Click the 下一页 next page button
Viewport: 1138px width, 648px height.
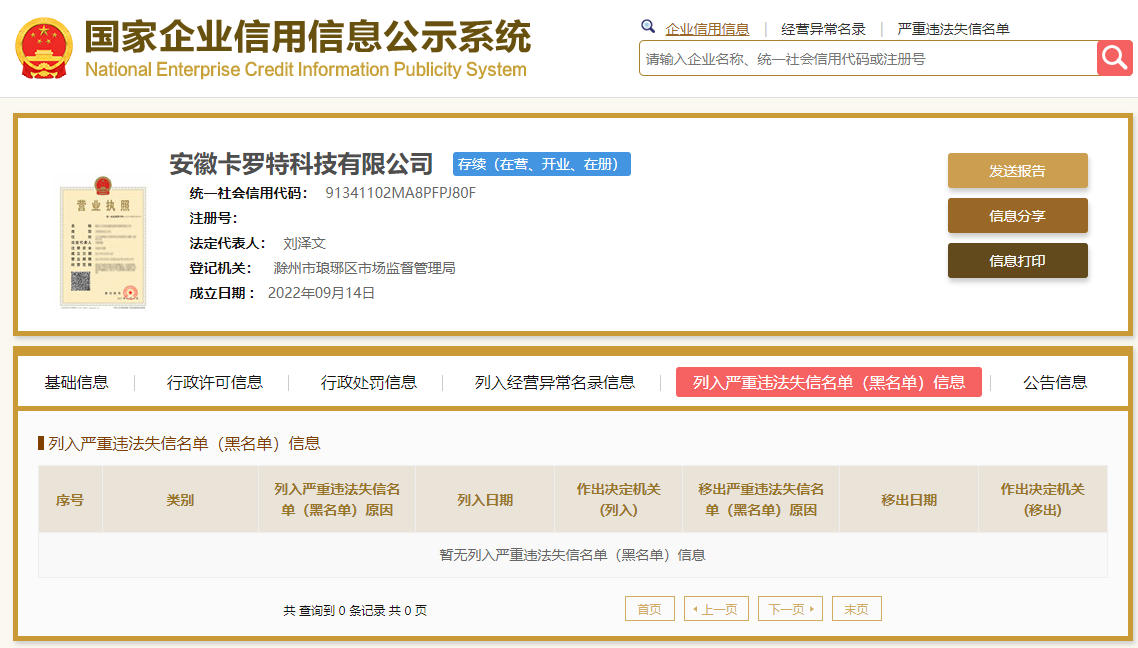pyautogui.click(x=790, y=609)
